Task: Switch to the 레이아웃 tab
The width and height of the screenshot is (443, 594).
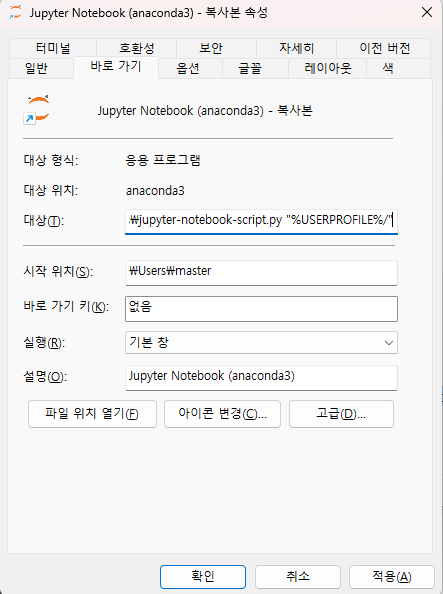Action: (327, 68)
